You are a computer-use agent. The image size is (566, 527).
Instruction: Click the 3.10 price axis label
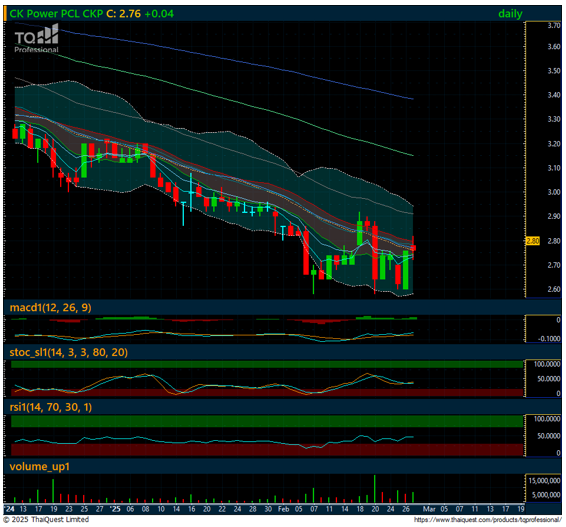click(x=554, y=168)
